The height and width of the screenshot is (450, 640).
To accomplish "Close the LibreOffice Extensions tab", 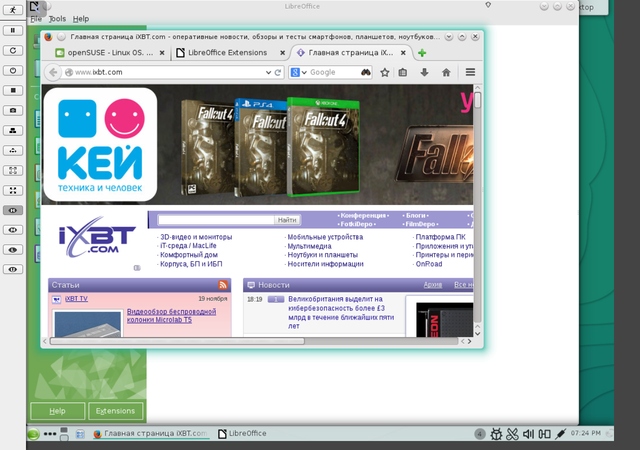I will click(x=282, y=53).
